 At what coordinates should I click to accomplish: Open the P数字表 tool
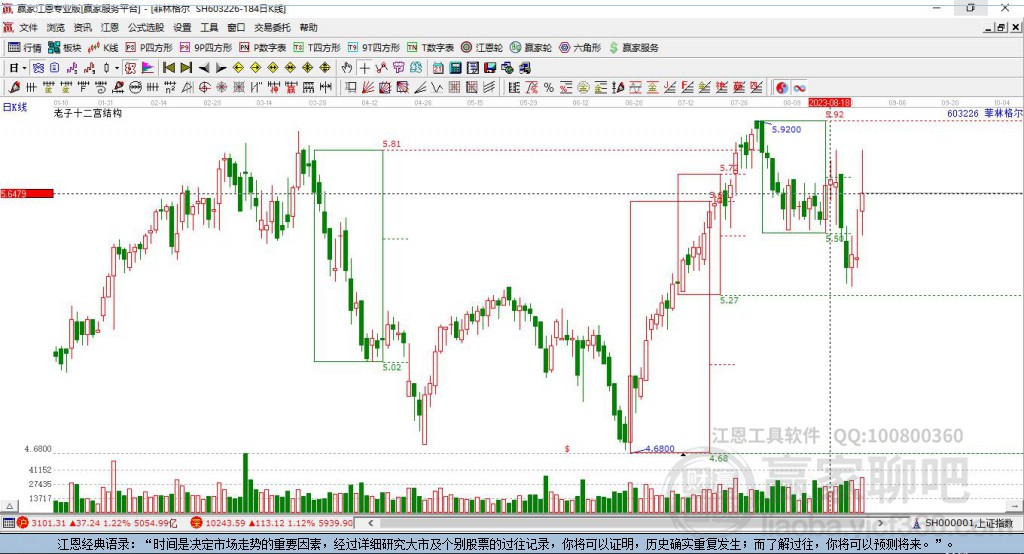click(263, 48)
